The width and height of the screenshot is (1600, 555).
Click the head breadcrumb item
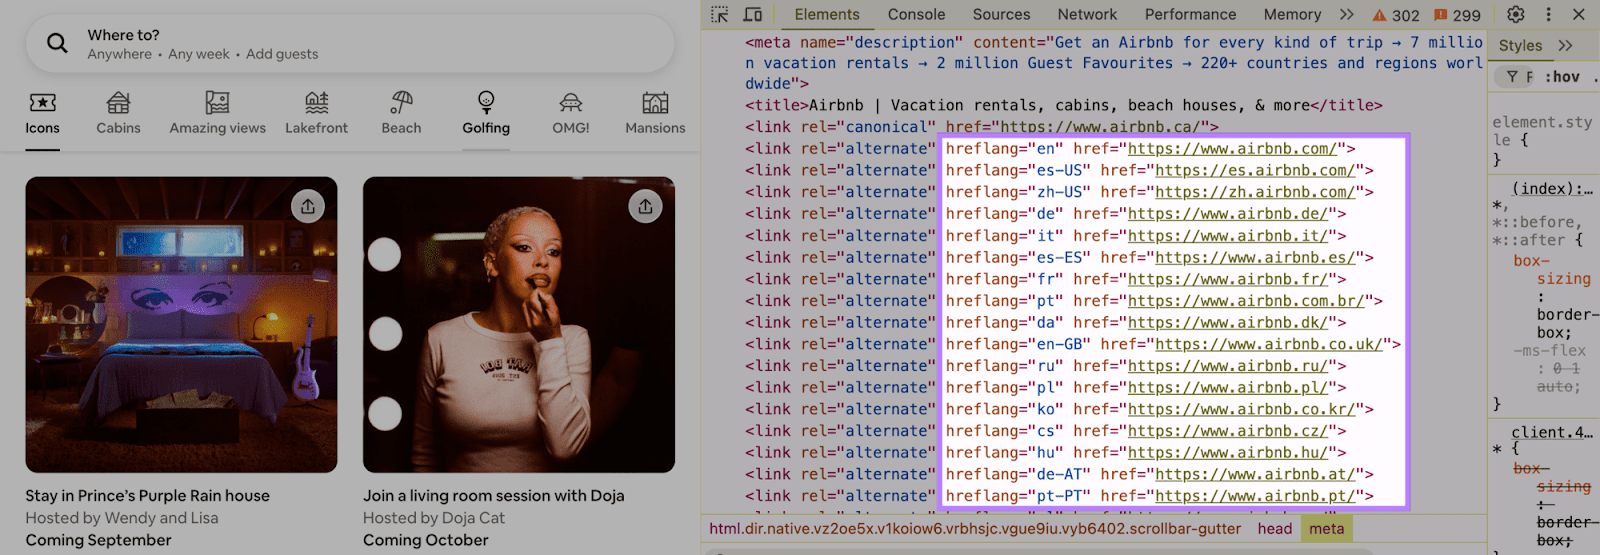coord(1275,529)
